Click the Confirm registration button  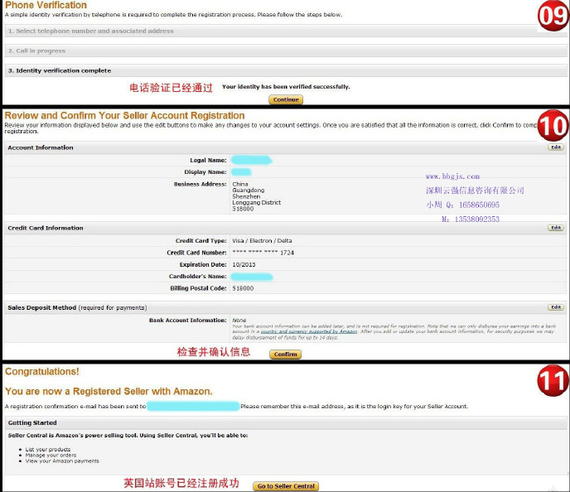tap(285, 354)
